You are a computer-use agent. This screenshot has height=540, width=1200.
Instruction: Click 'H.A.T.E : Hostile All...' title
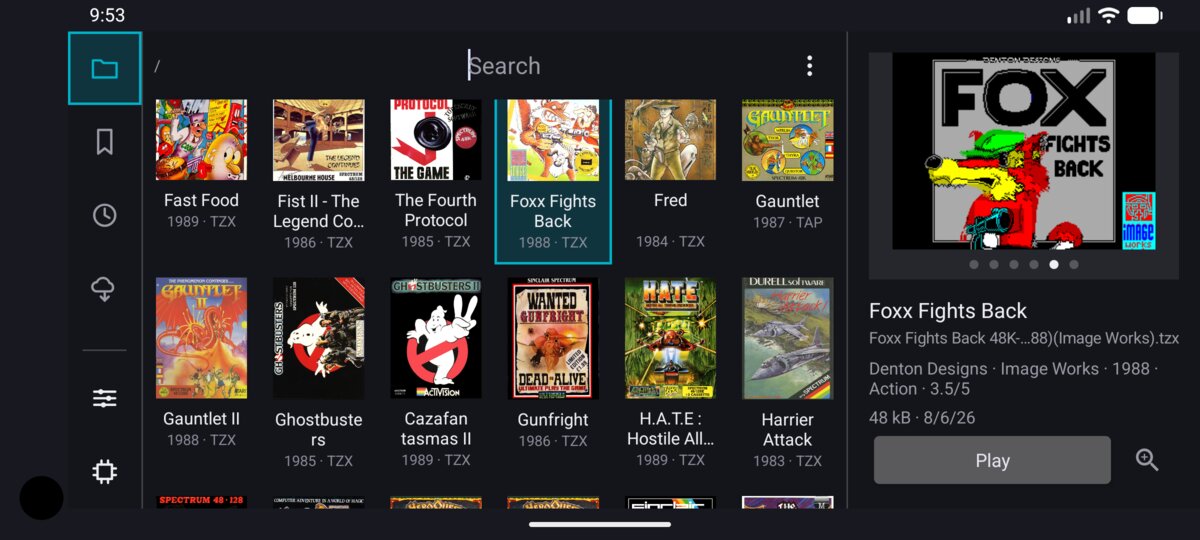(x=670, y=429)
